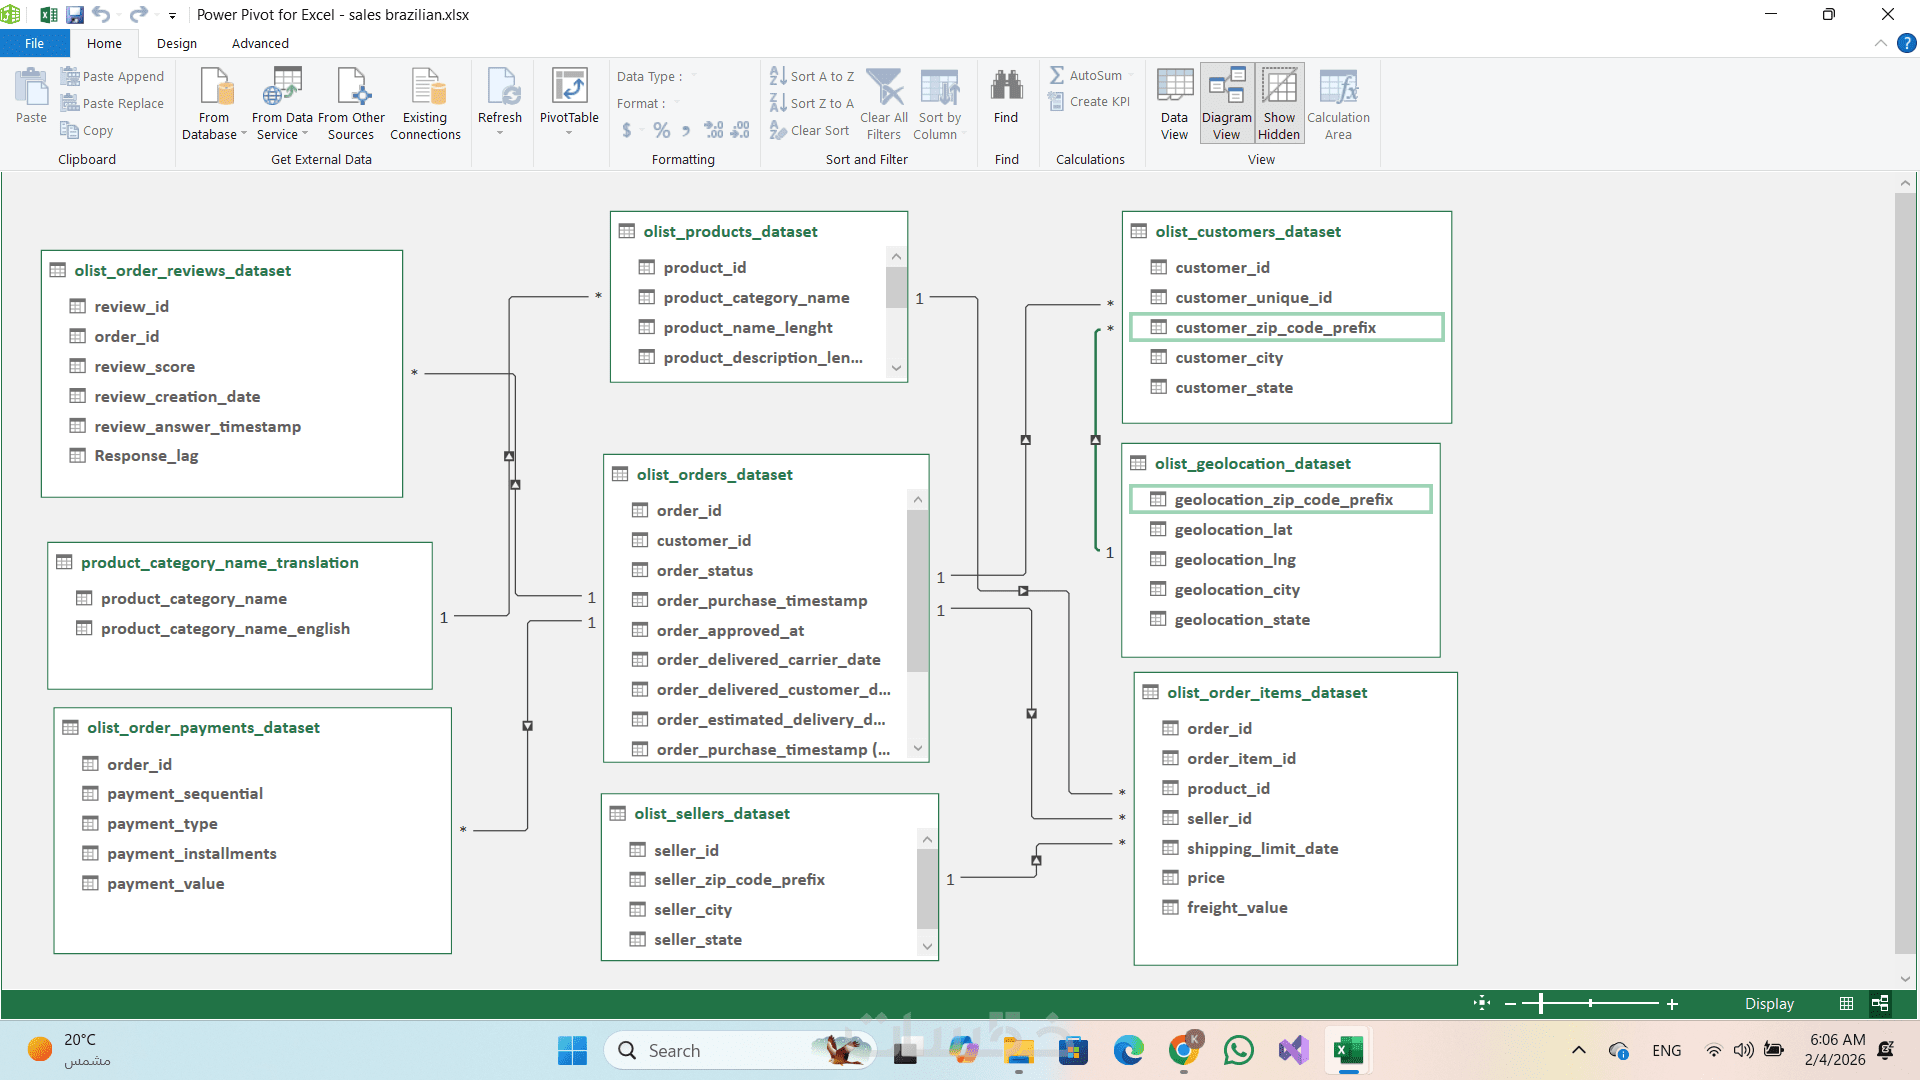The width and height of the screenshot is (1920, 1080).
Task: Click the diagram zoom slider handle
Action: tap(1541, 1003)
